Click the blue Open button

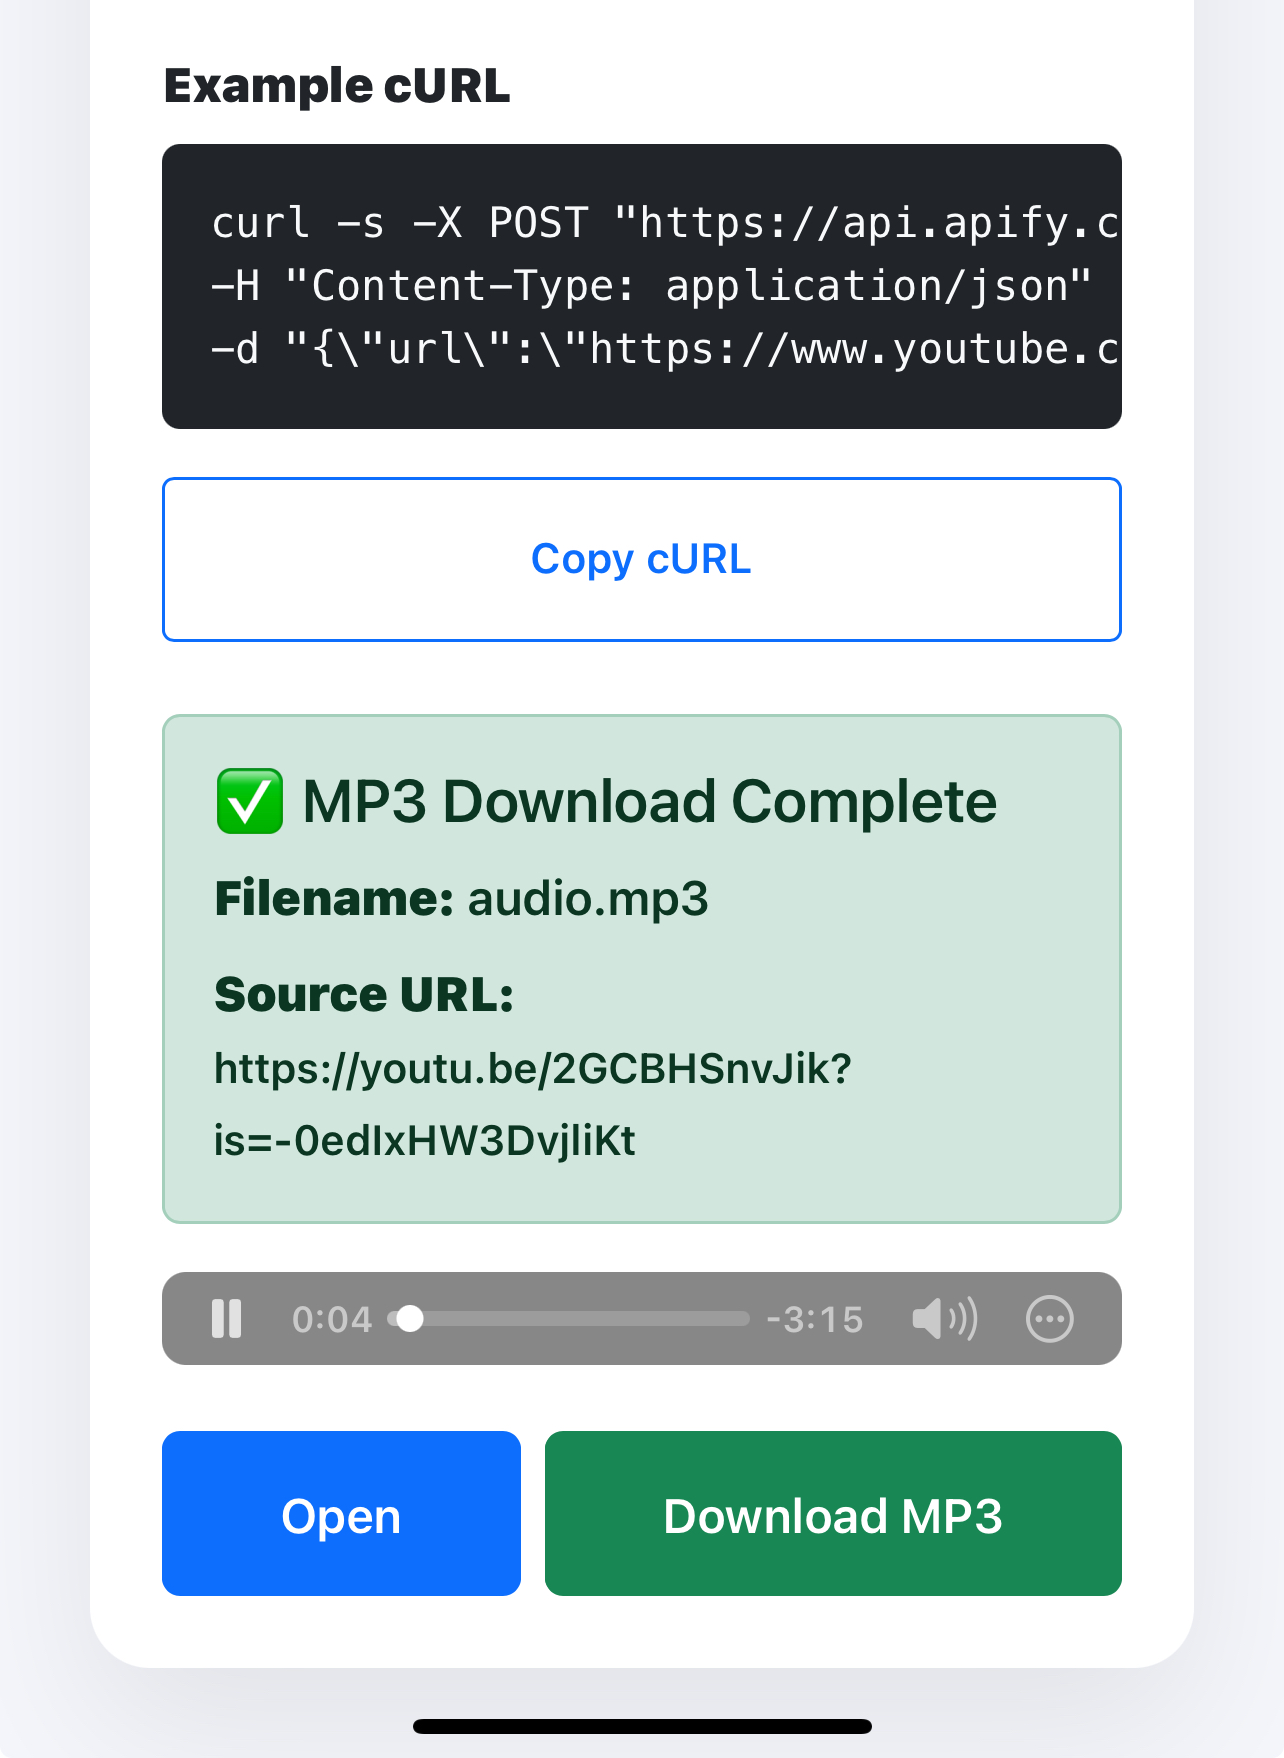341,1514
